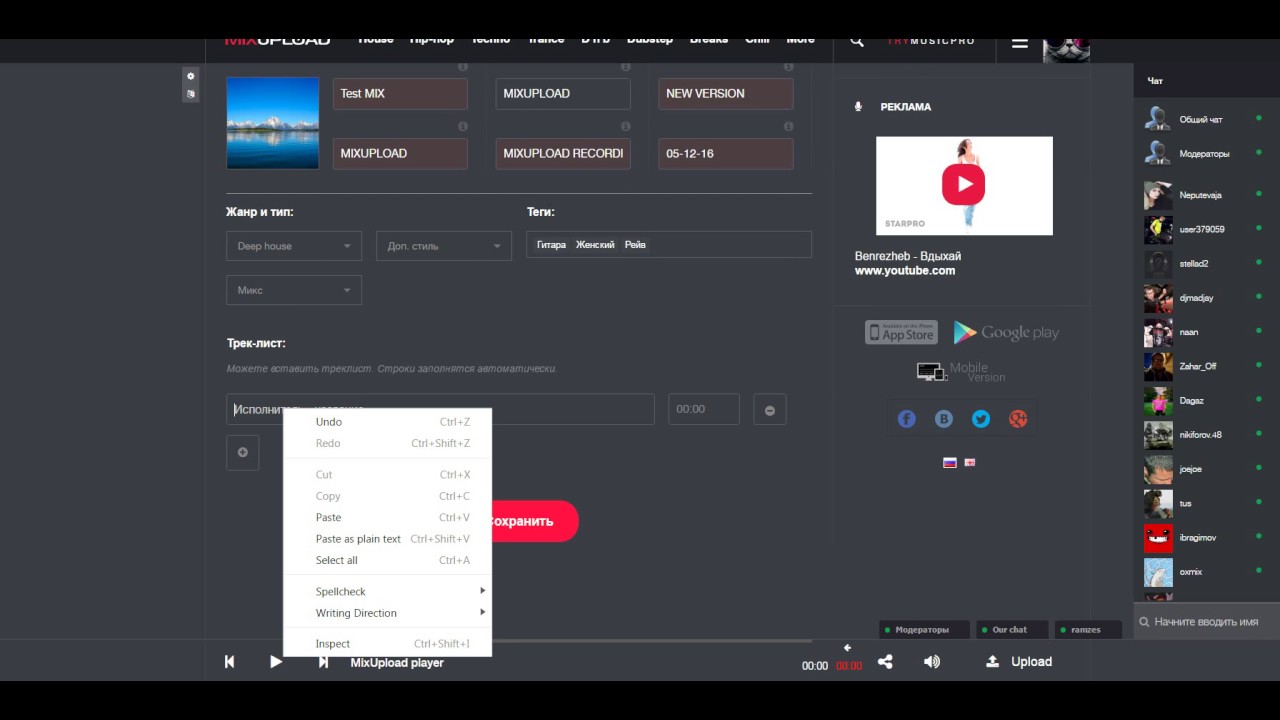
Task: Open the Модераторы chat tab at bottom
Action: pos(925,630)
